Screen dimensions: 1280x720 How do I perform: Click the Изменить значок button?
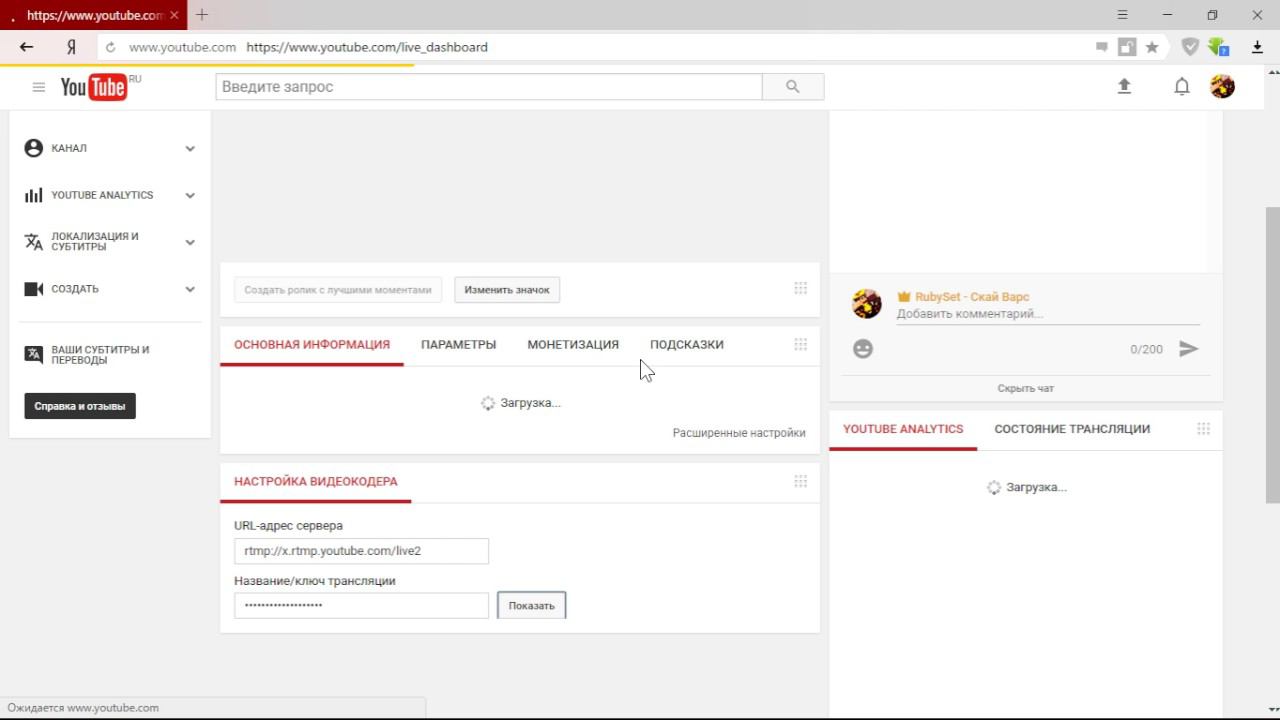point(507,290)
